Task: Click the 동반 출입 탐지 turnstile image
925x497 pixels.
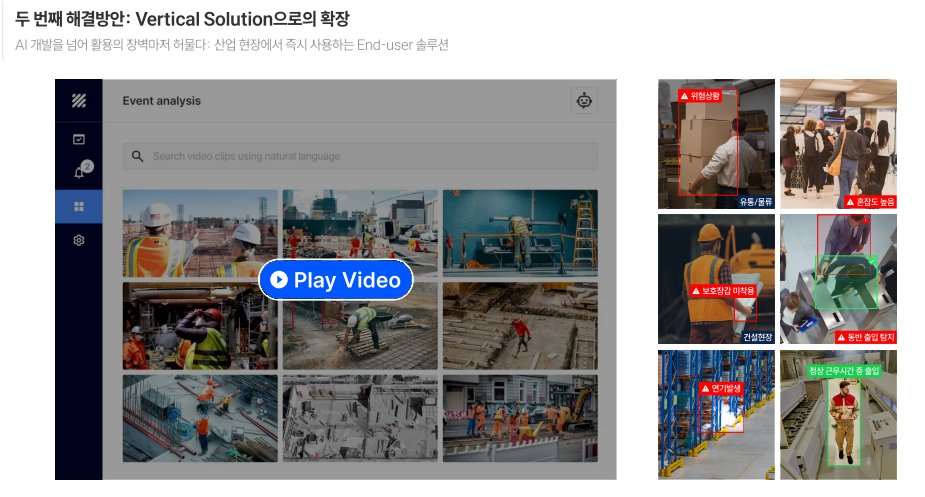Action: tap(838, 279)
